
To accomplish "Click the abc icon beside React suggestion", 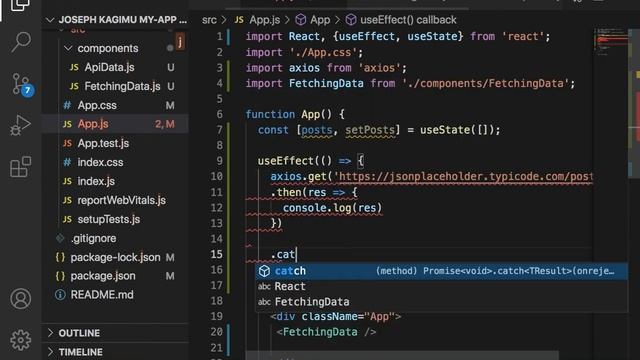I will pyautogui.click(x=264, y=287).
